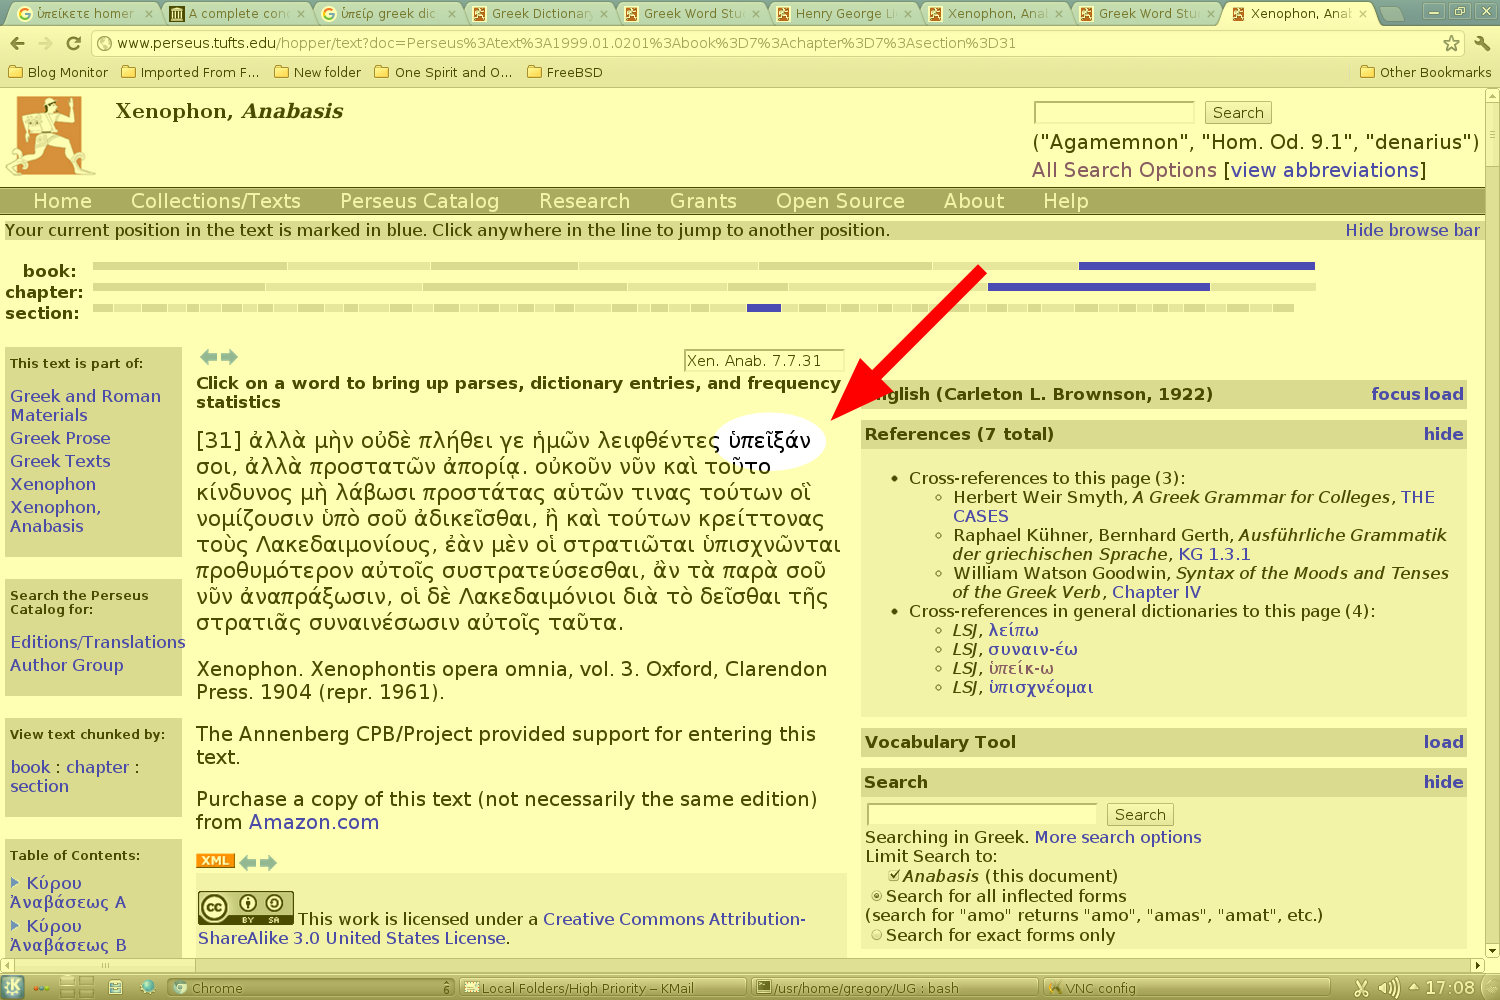Click the Search button in Search panel
Viewport: 1500px width, 1000px height.
pyautogui.click(x=1140, y=815)
